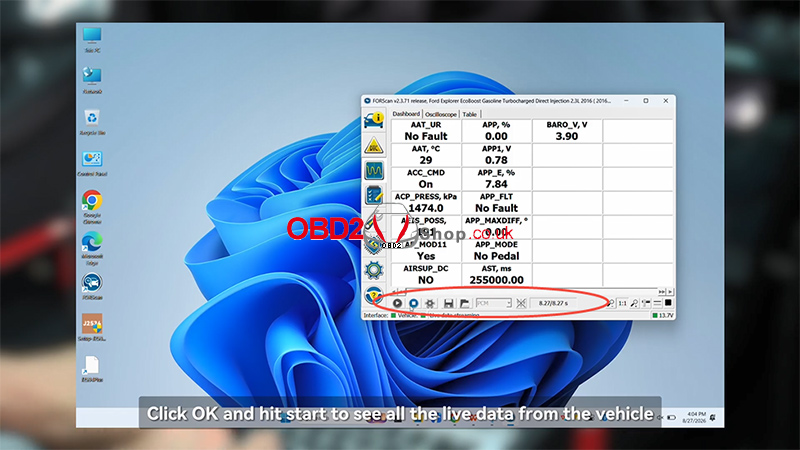Start live data with the play button
This screenshot has width=800, height=450.
click(397, 303)
